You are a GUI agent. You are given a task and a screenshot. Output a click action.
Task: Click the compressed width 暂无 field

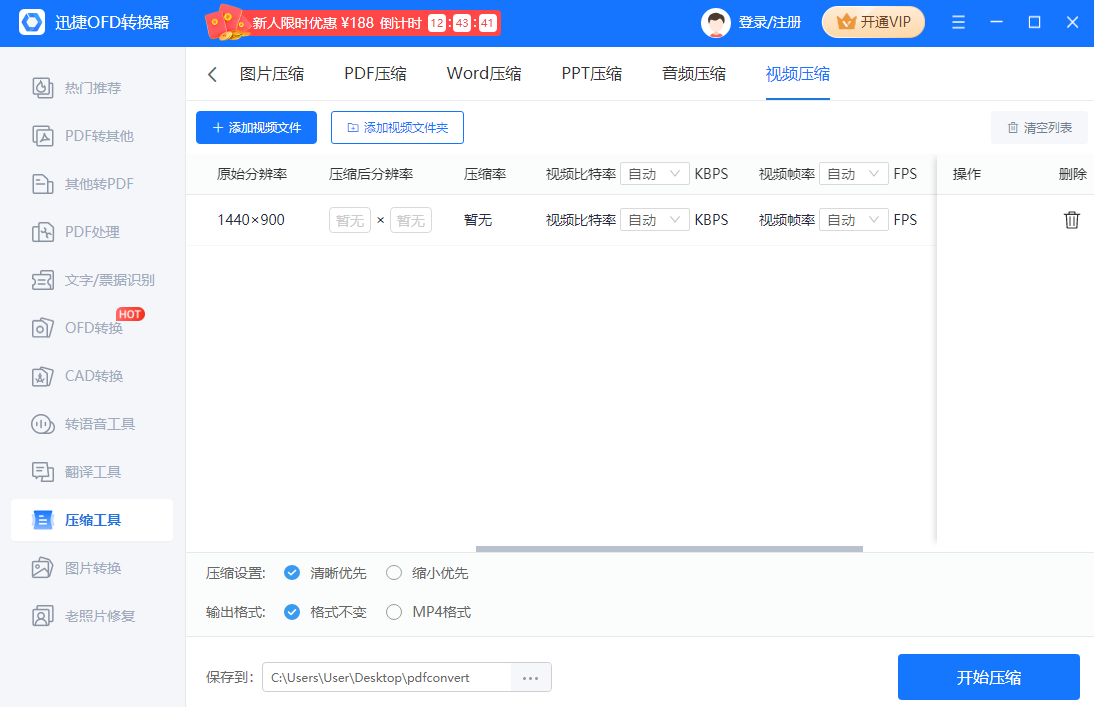pos(350,221)
